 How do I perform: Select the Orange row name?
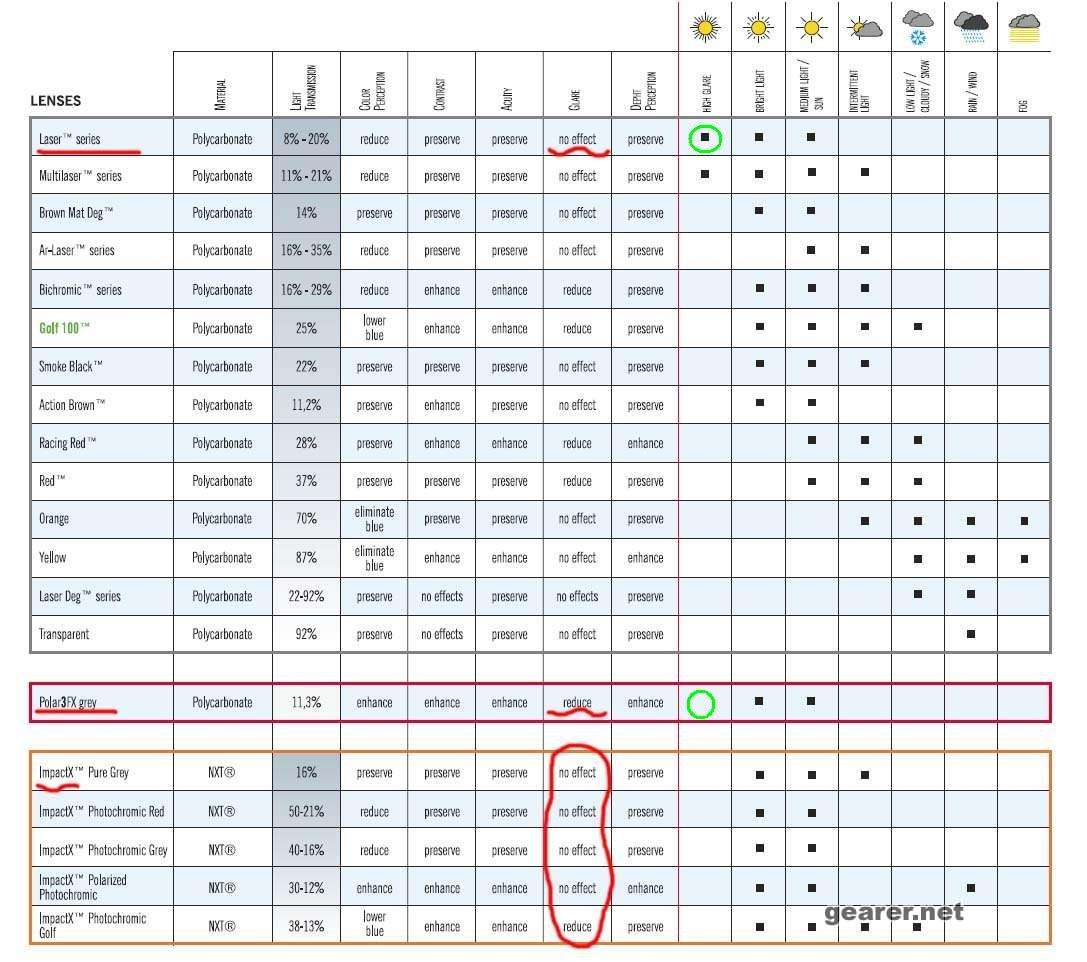click(x=54, y=518)
